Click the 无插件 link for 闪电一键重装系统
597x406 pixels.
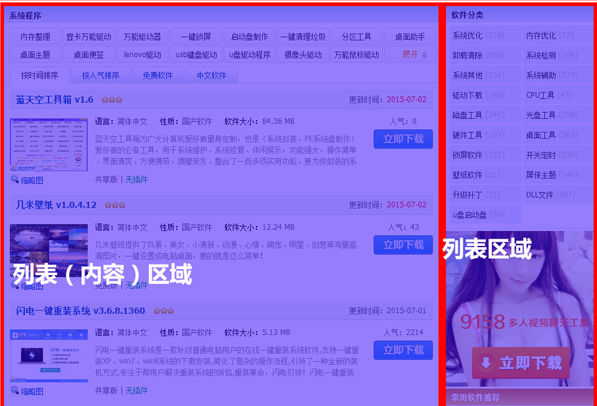point(136,390)
